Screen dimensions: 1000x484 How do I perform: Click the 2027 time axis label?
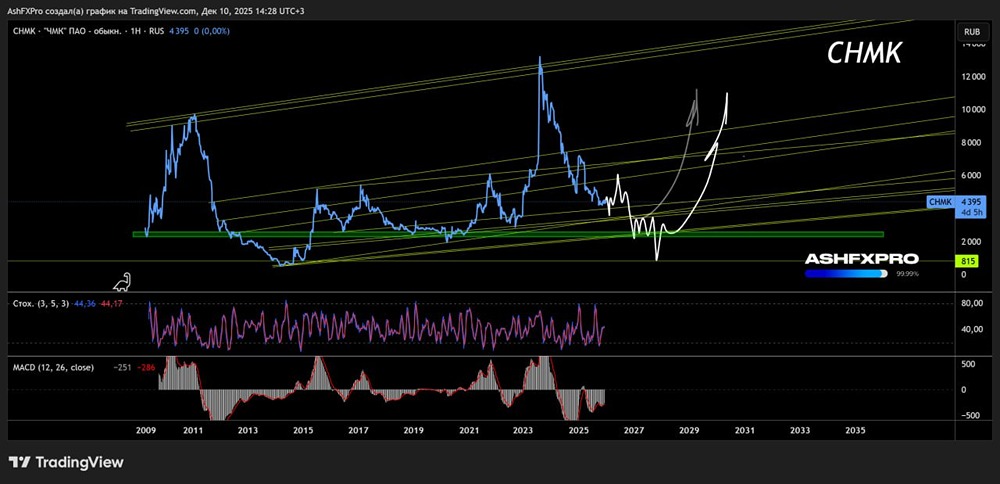coord(635,430)
